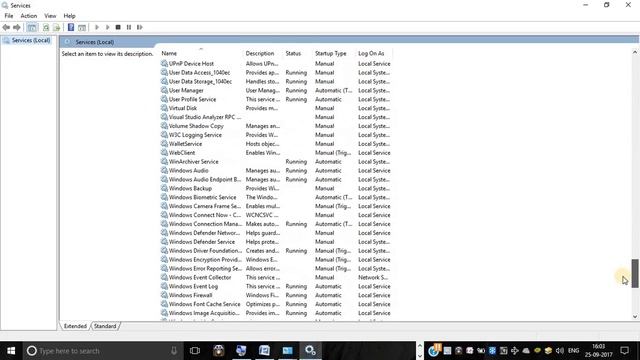Toggle Show/Hide Console Tree toolbar icon
This screenshot has width=640, height=360.
tap(32, 27)
